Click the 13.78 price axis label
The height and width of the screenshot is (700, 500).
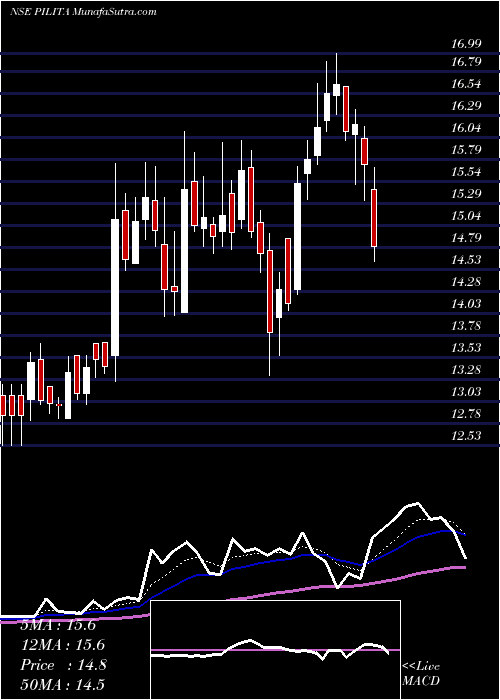click(x=466, y=325)
